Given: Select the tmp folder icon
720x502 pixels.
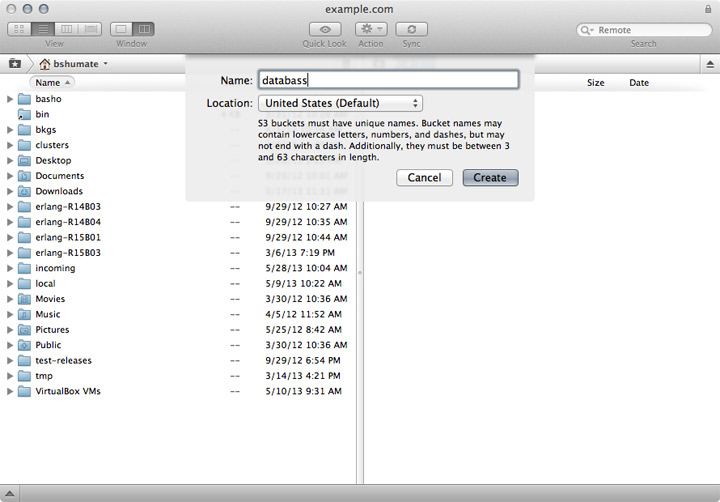Looking at the screenshot, I should click(24, 376).
